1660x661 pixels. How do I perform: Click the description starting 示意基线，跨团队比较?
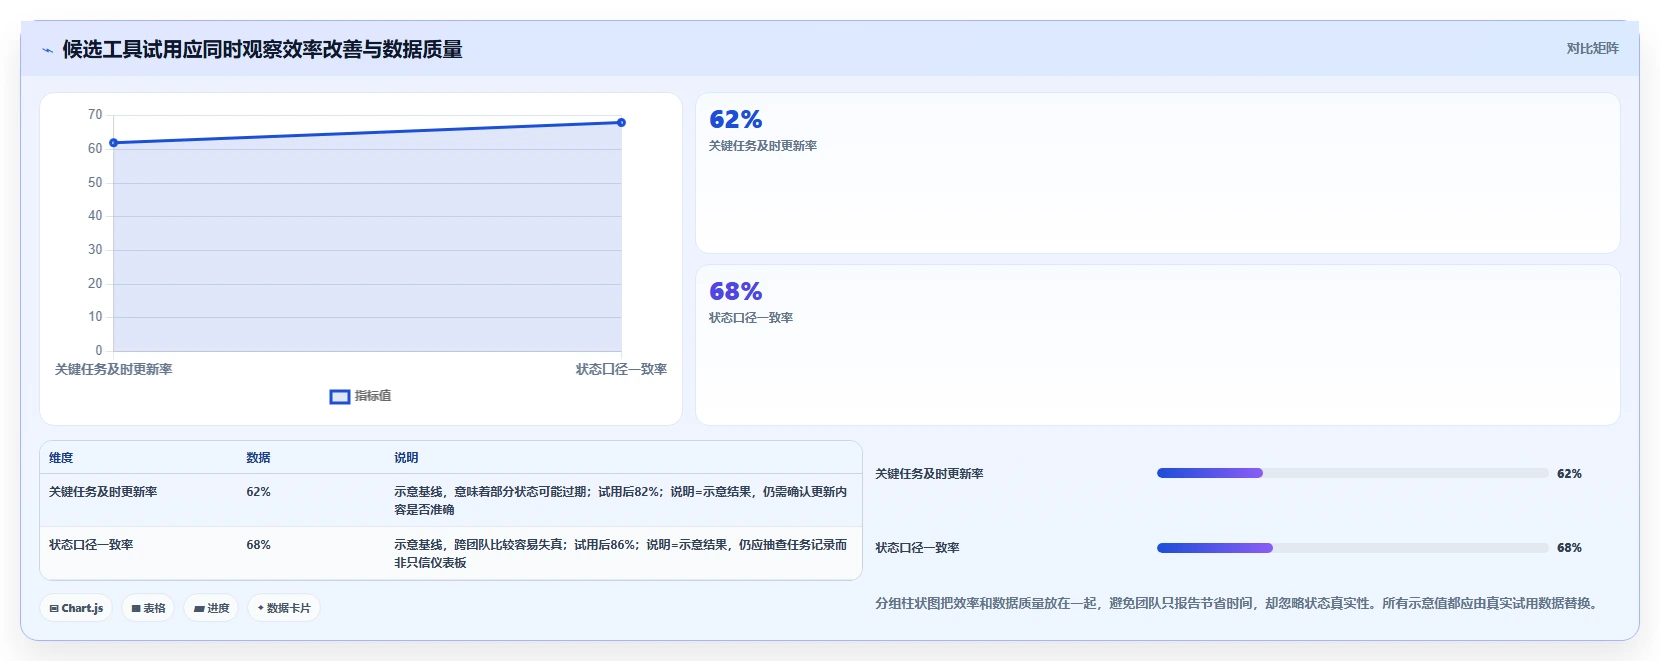[x=620, y=553]
